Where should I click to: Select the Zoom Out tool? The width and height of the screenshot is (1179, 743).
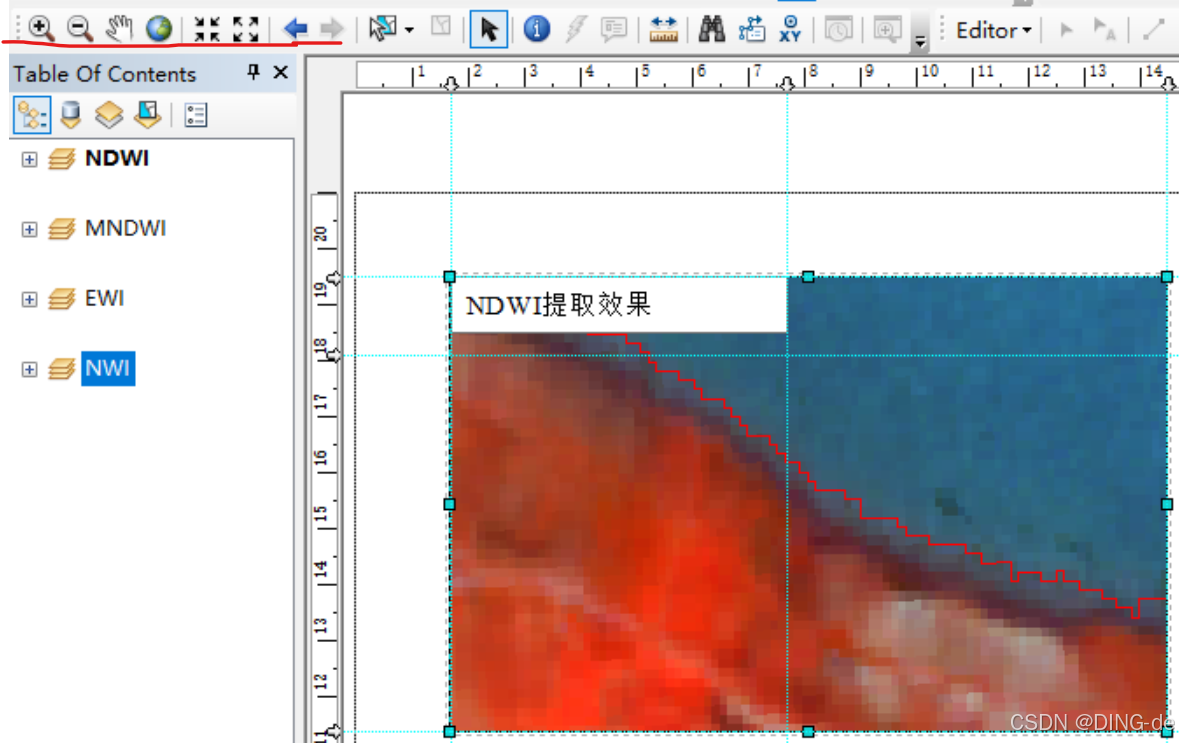point(79,29)
